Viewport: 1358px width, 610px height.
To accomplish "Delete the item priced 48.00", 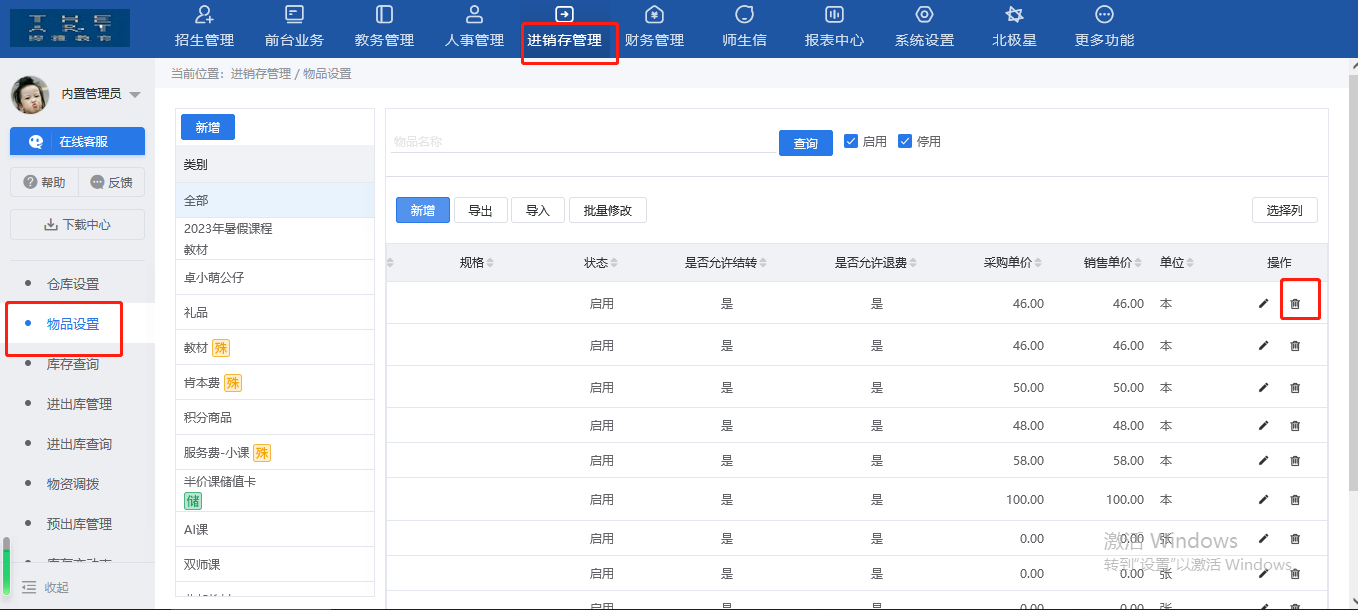I will (x=1295, y=425).
